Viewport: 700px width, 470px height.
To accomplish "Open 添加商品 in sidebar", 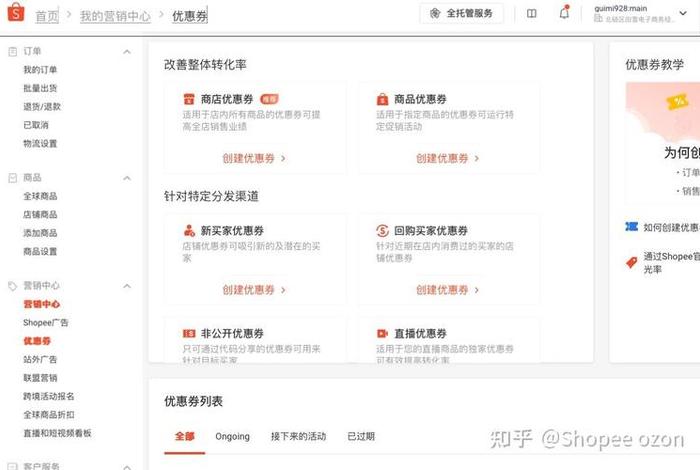I will click(40, 233).
